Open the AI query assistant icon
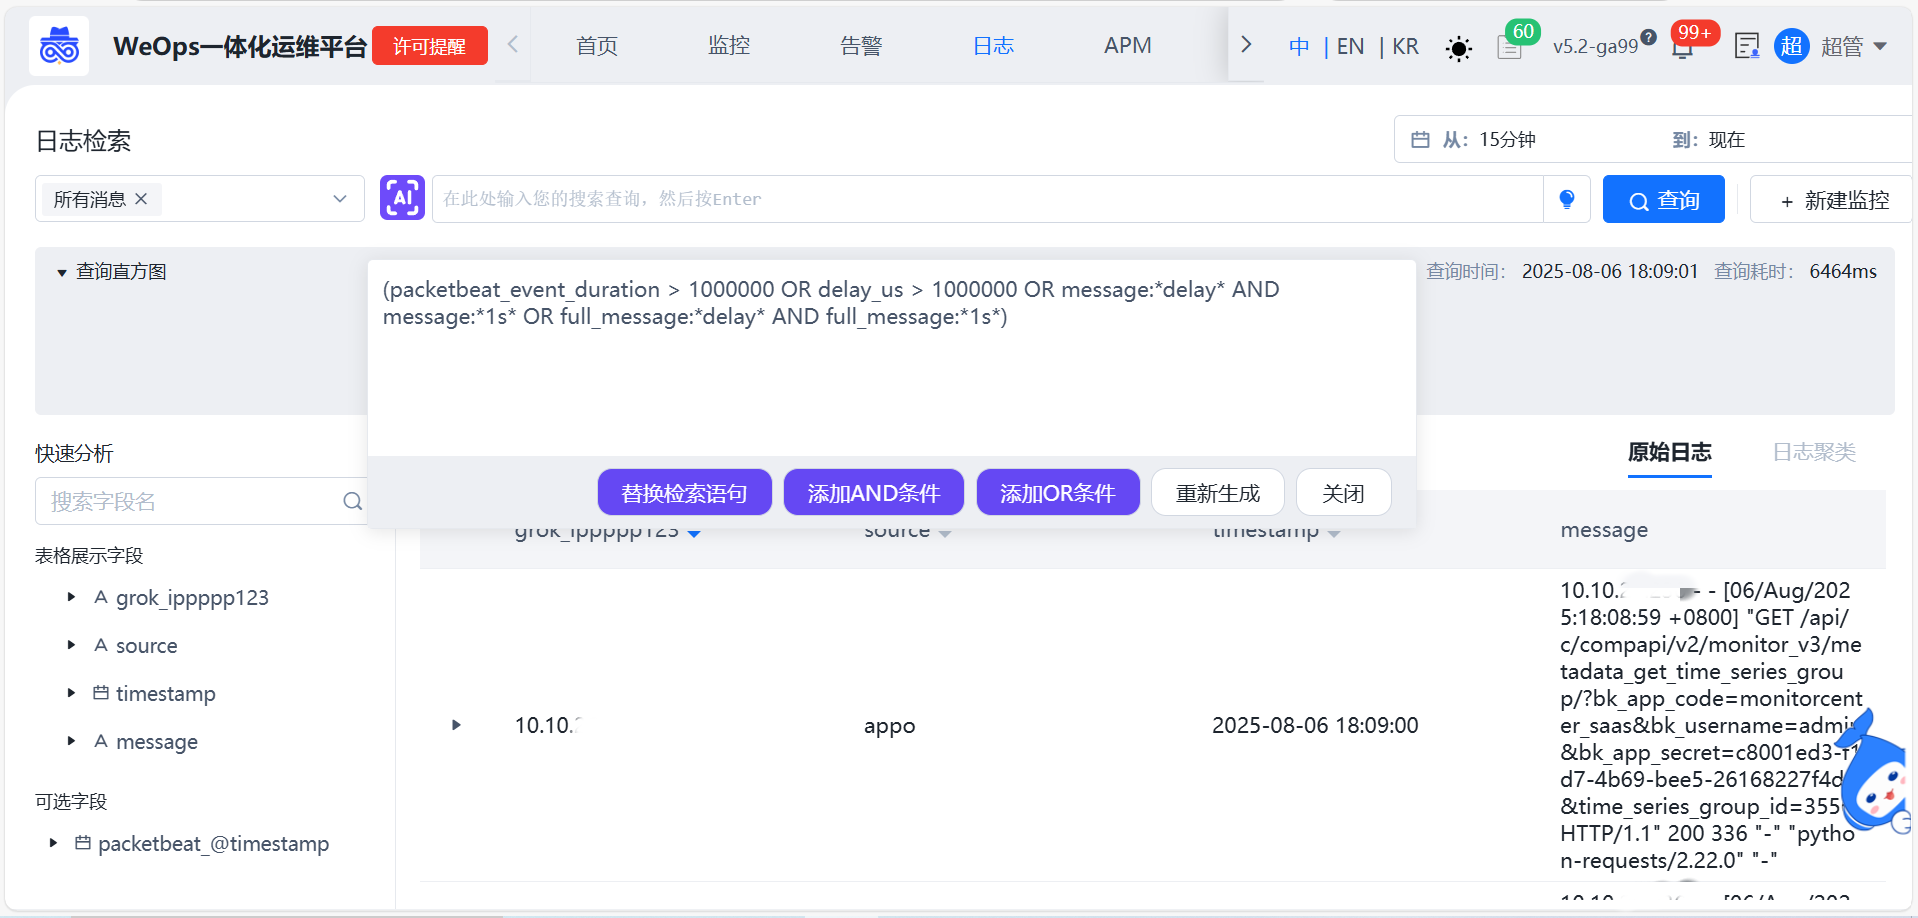 pos(401,197)
